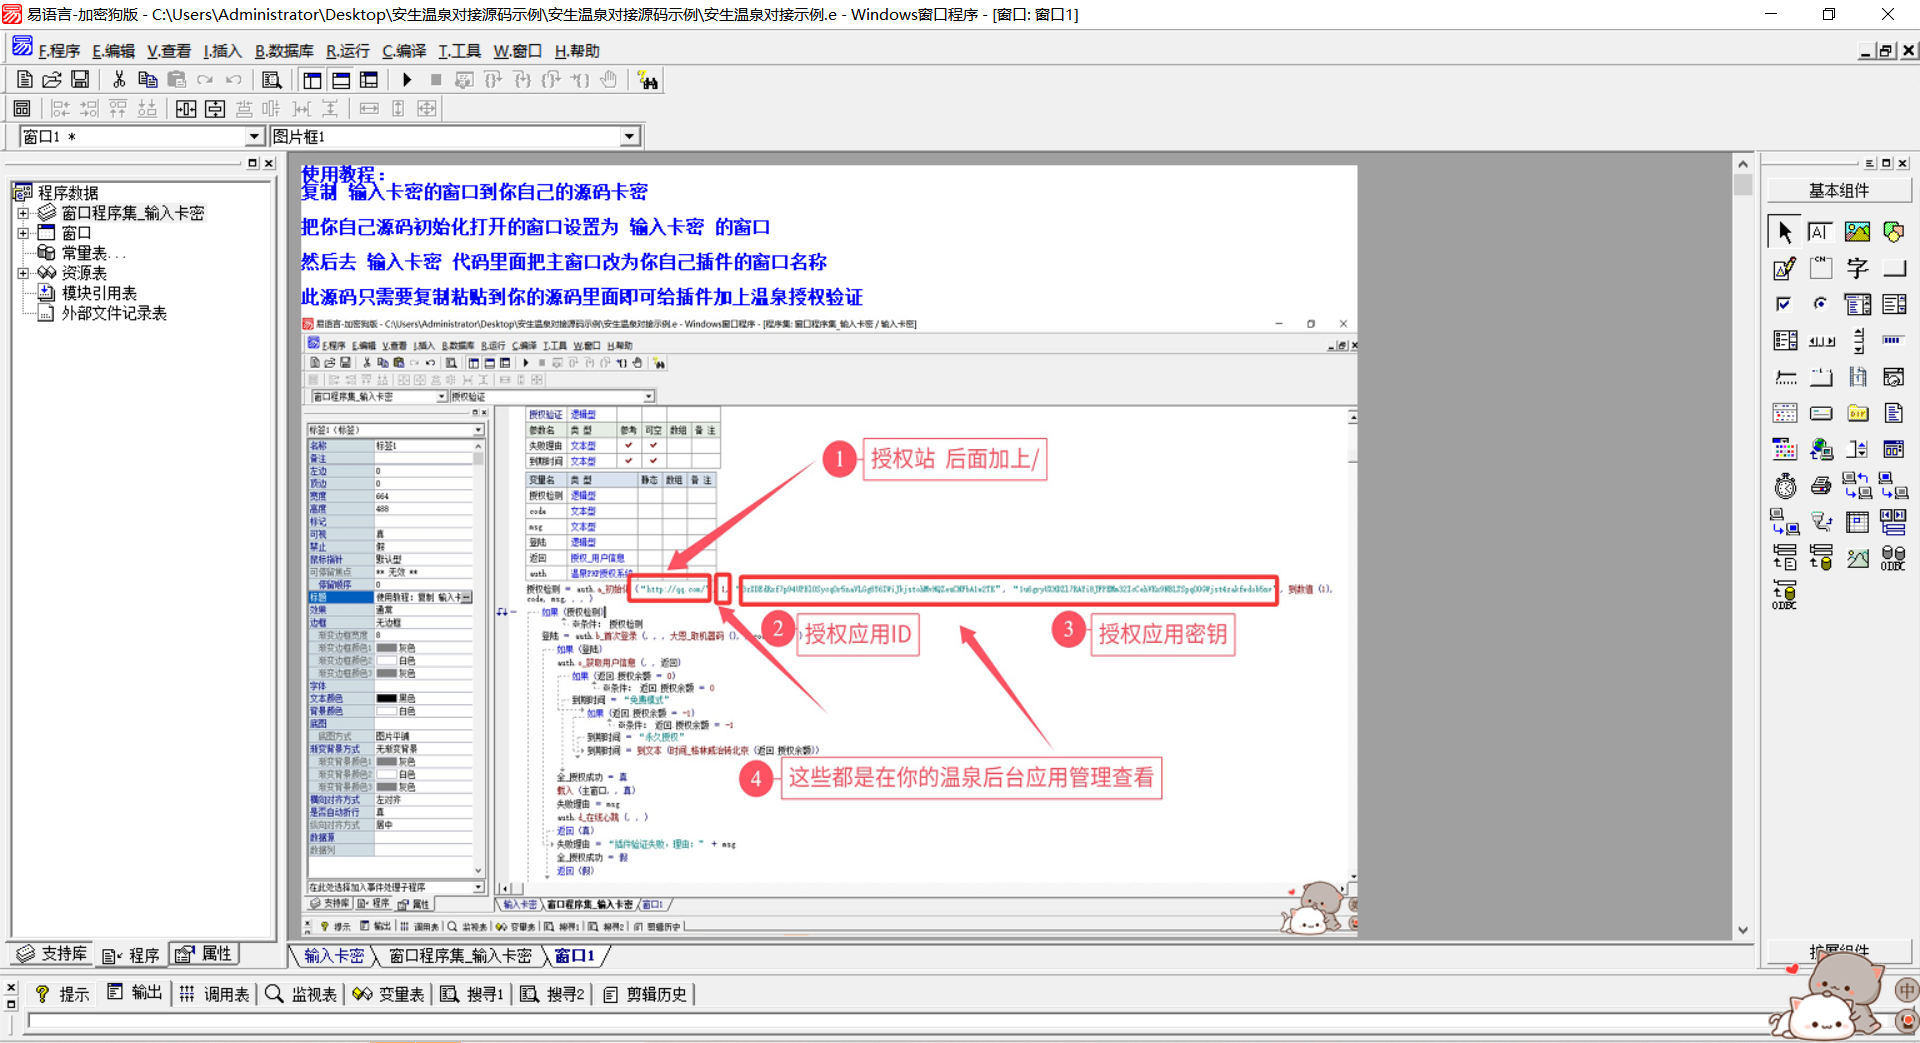Switch to the 输入卡密 editor tab
This screenshot has height=1043, width=1920.
click(334, 956)
